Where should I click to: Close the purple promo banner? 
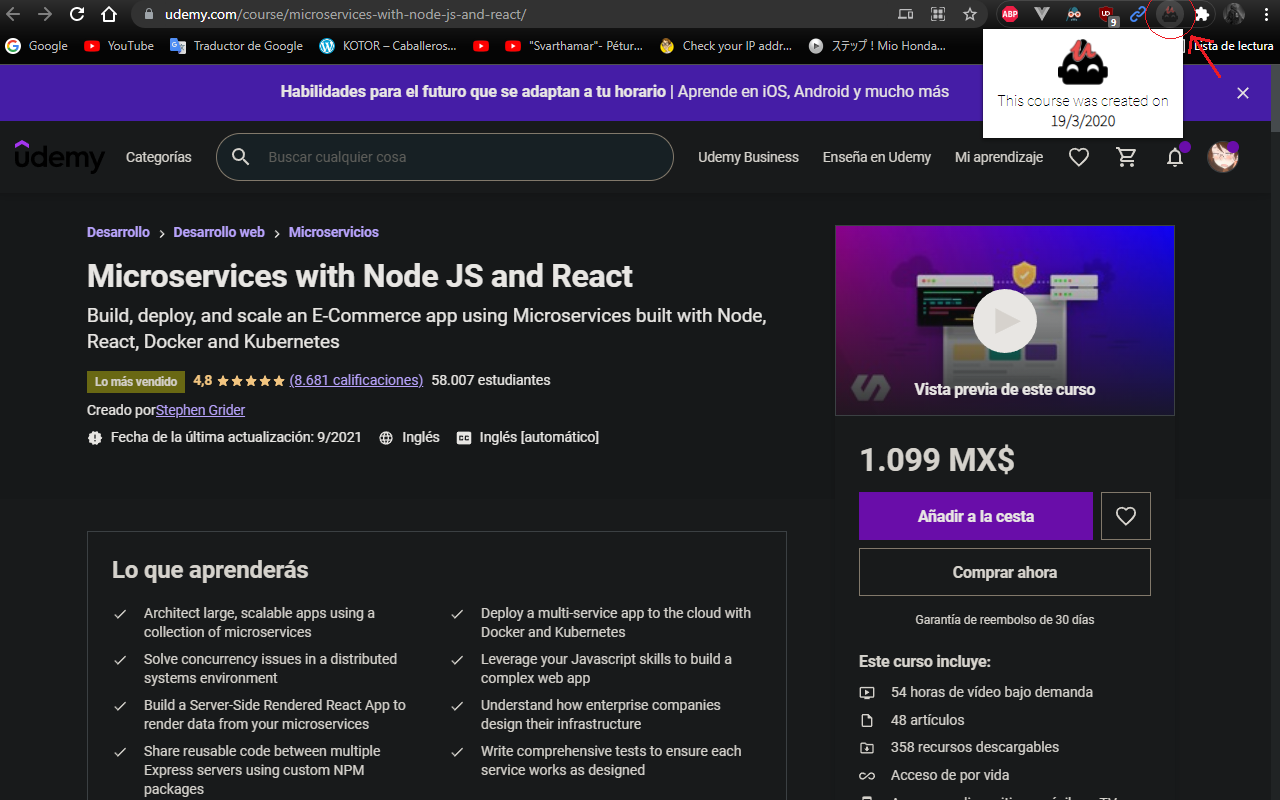click(x=1243, y=93)
